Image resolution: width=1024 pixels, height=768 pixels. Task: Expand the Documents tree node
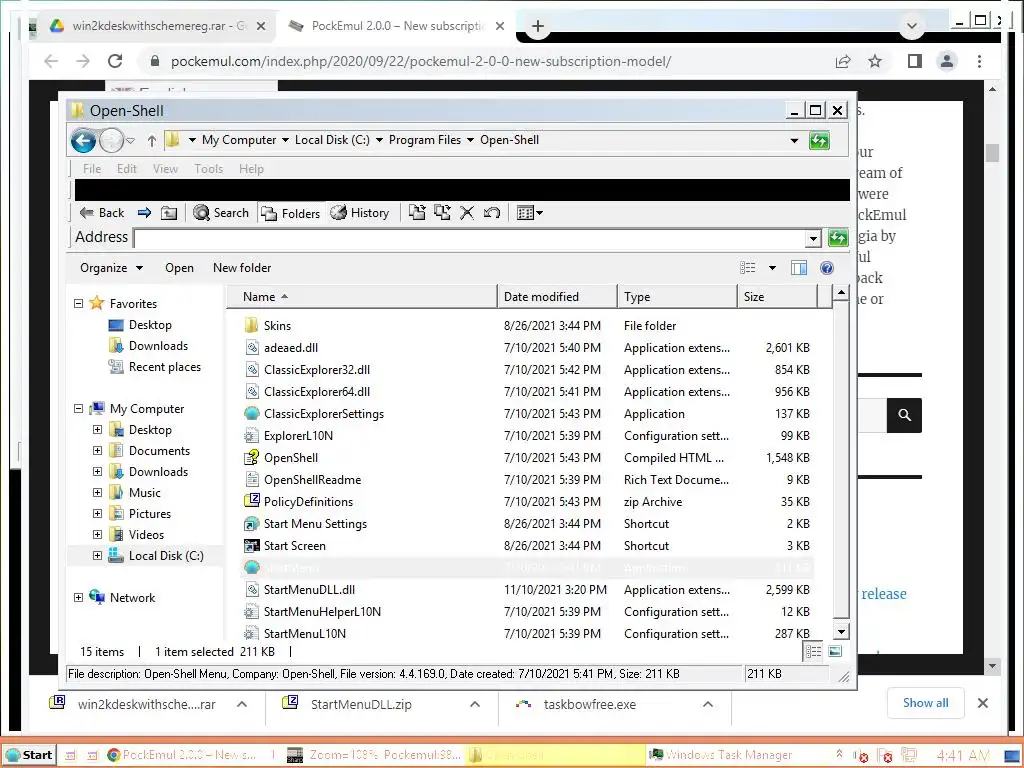[97, 451]
